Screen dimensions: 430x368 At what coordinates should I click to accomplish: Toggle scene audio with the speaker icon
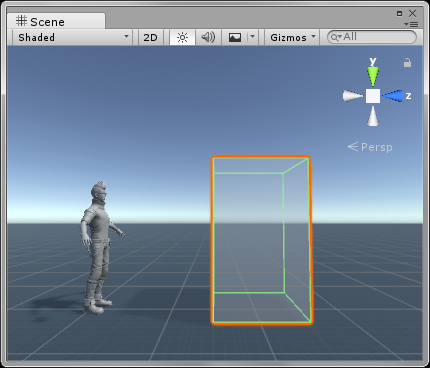[208, 37]
